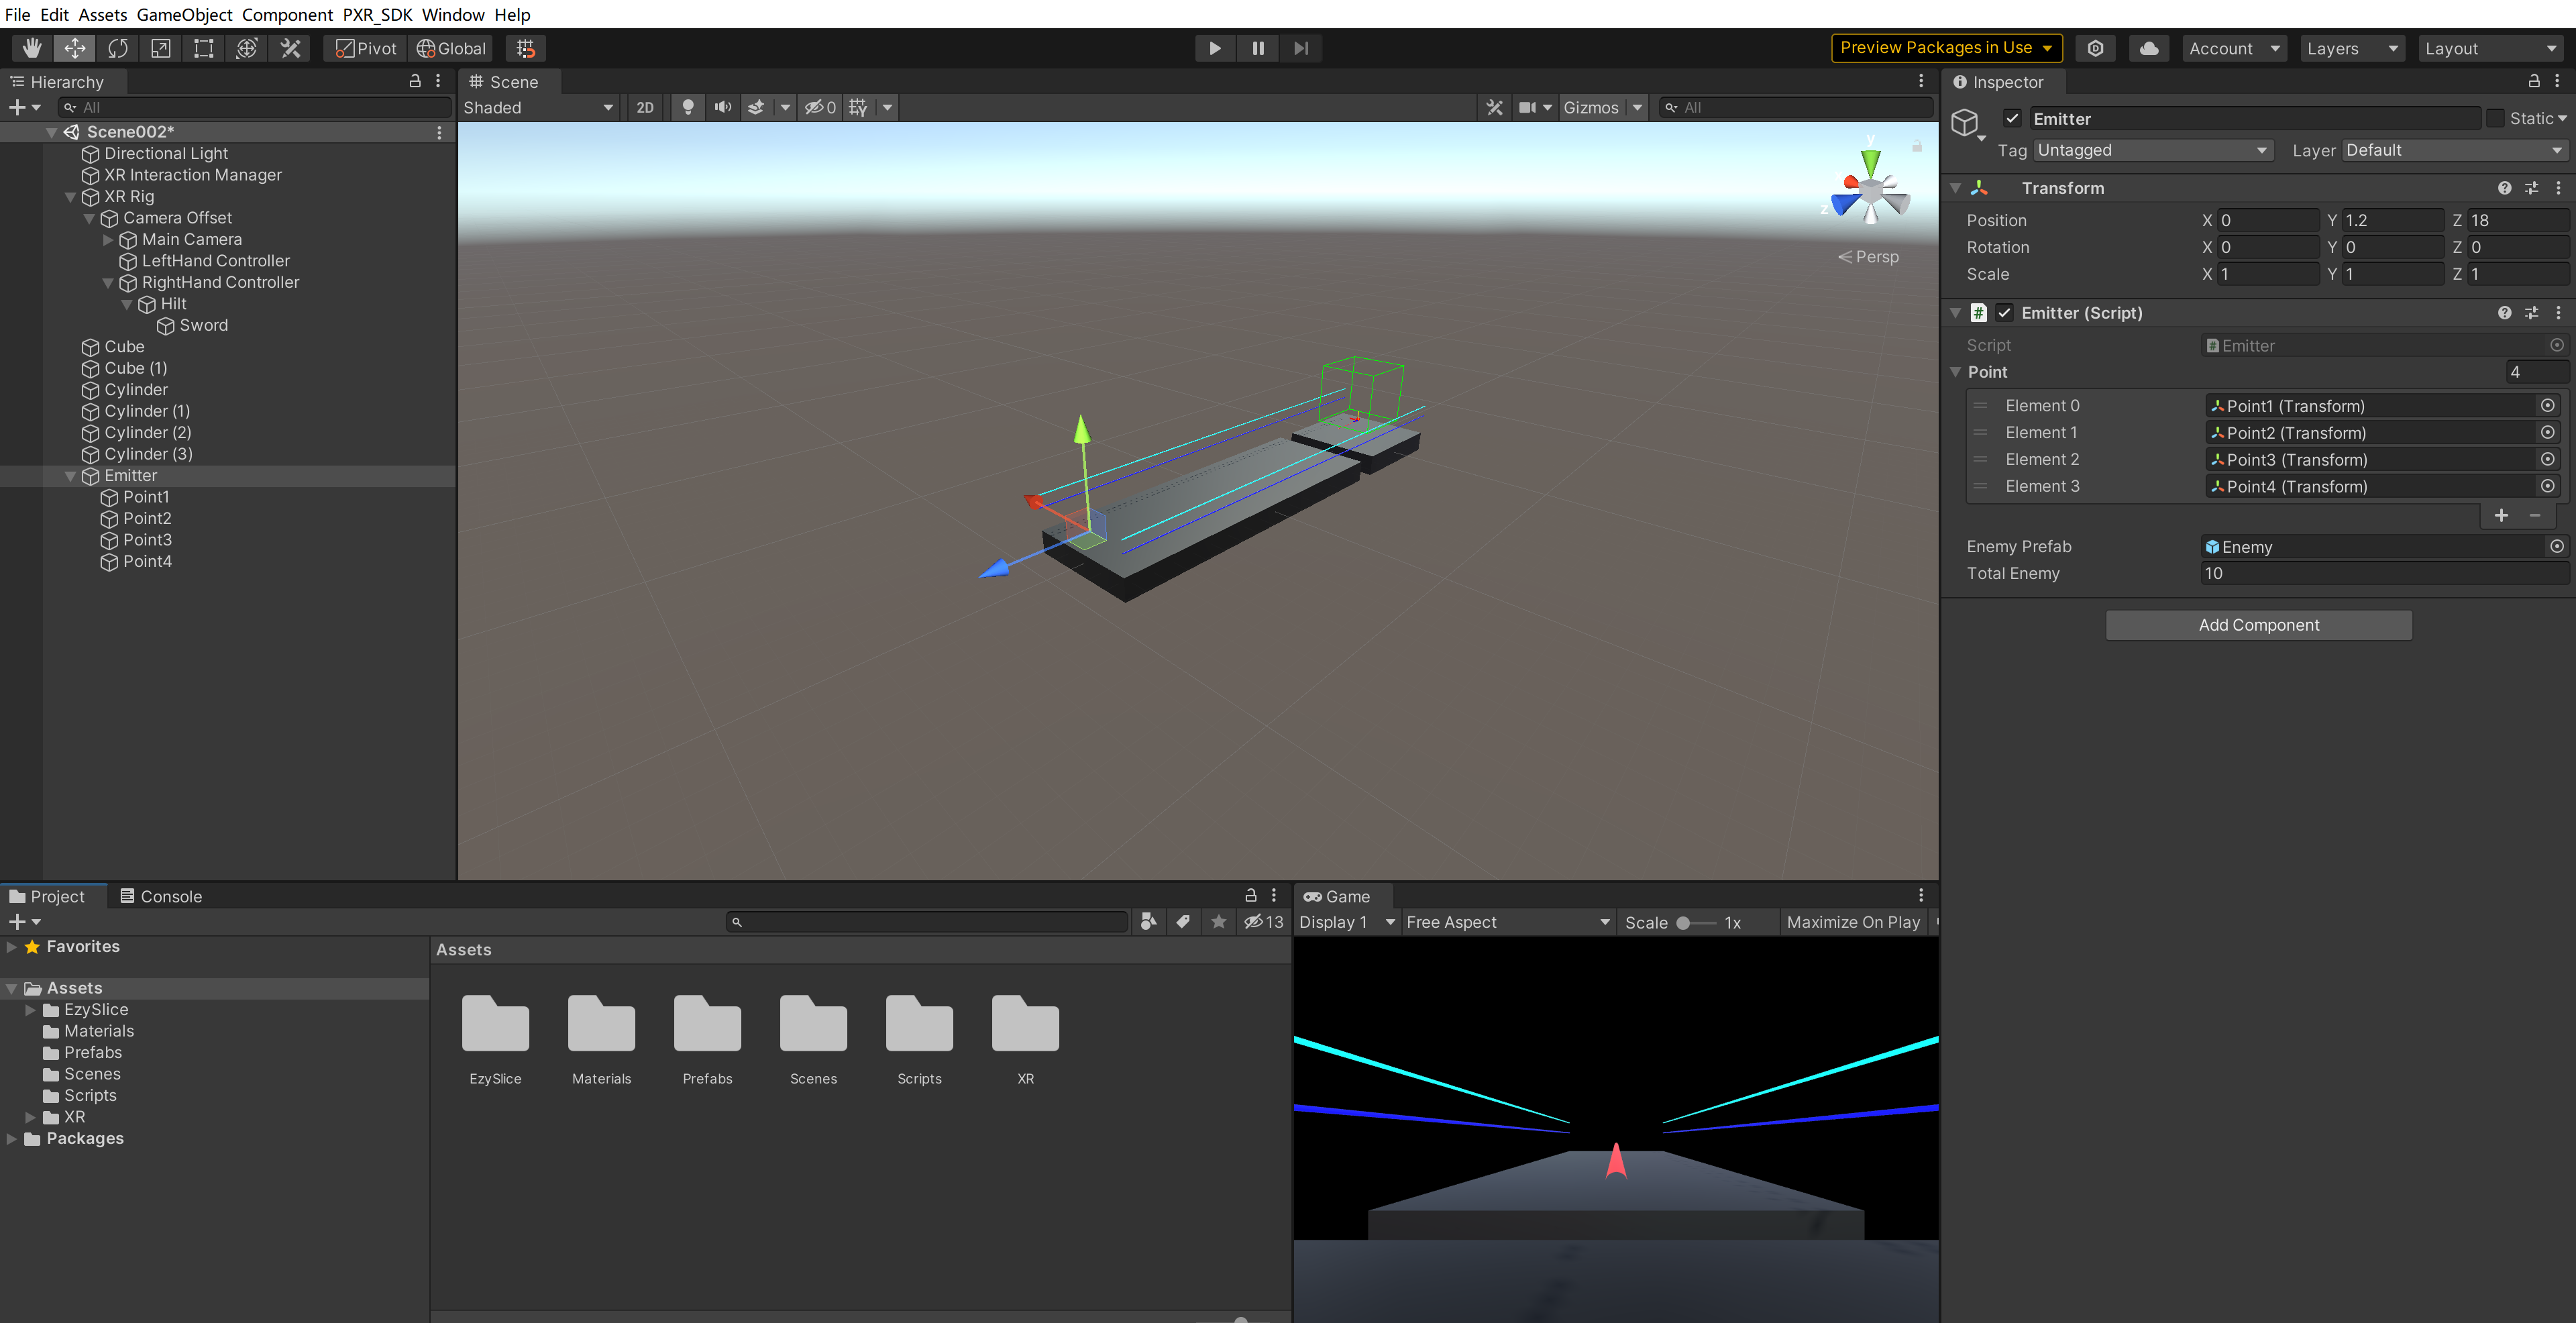
Task: Open the GameObject menu
Action: click(184, 14)
